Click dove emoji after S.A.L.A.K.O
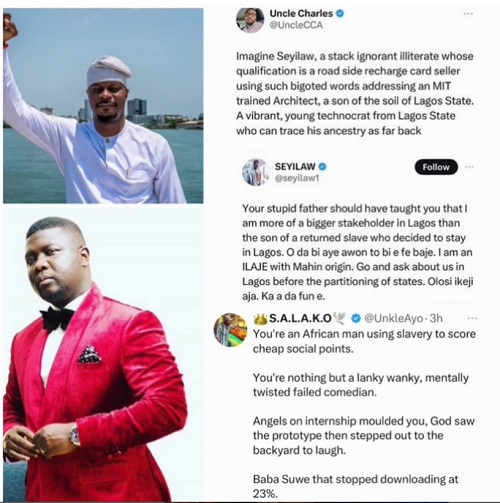 click(340, 319)
